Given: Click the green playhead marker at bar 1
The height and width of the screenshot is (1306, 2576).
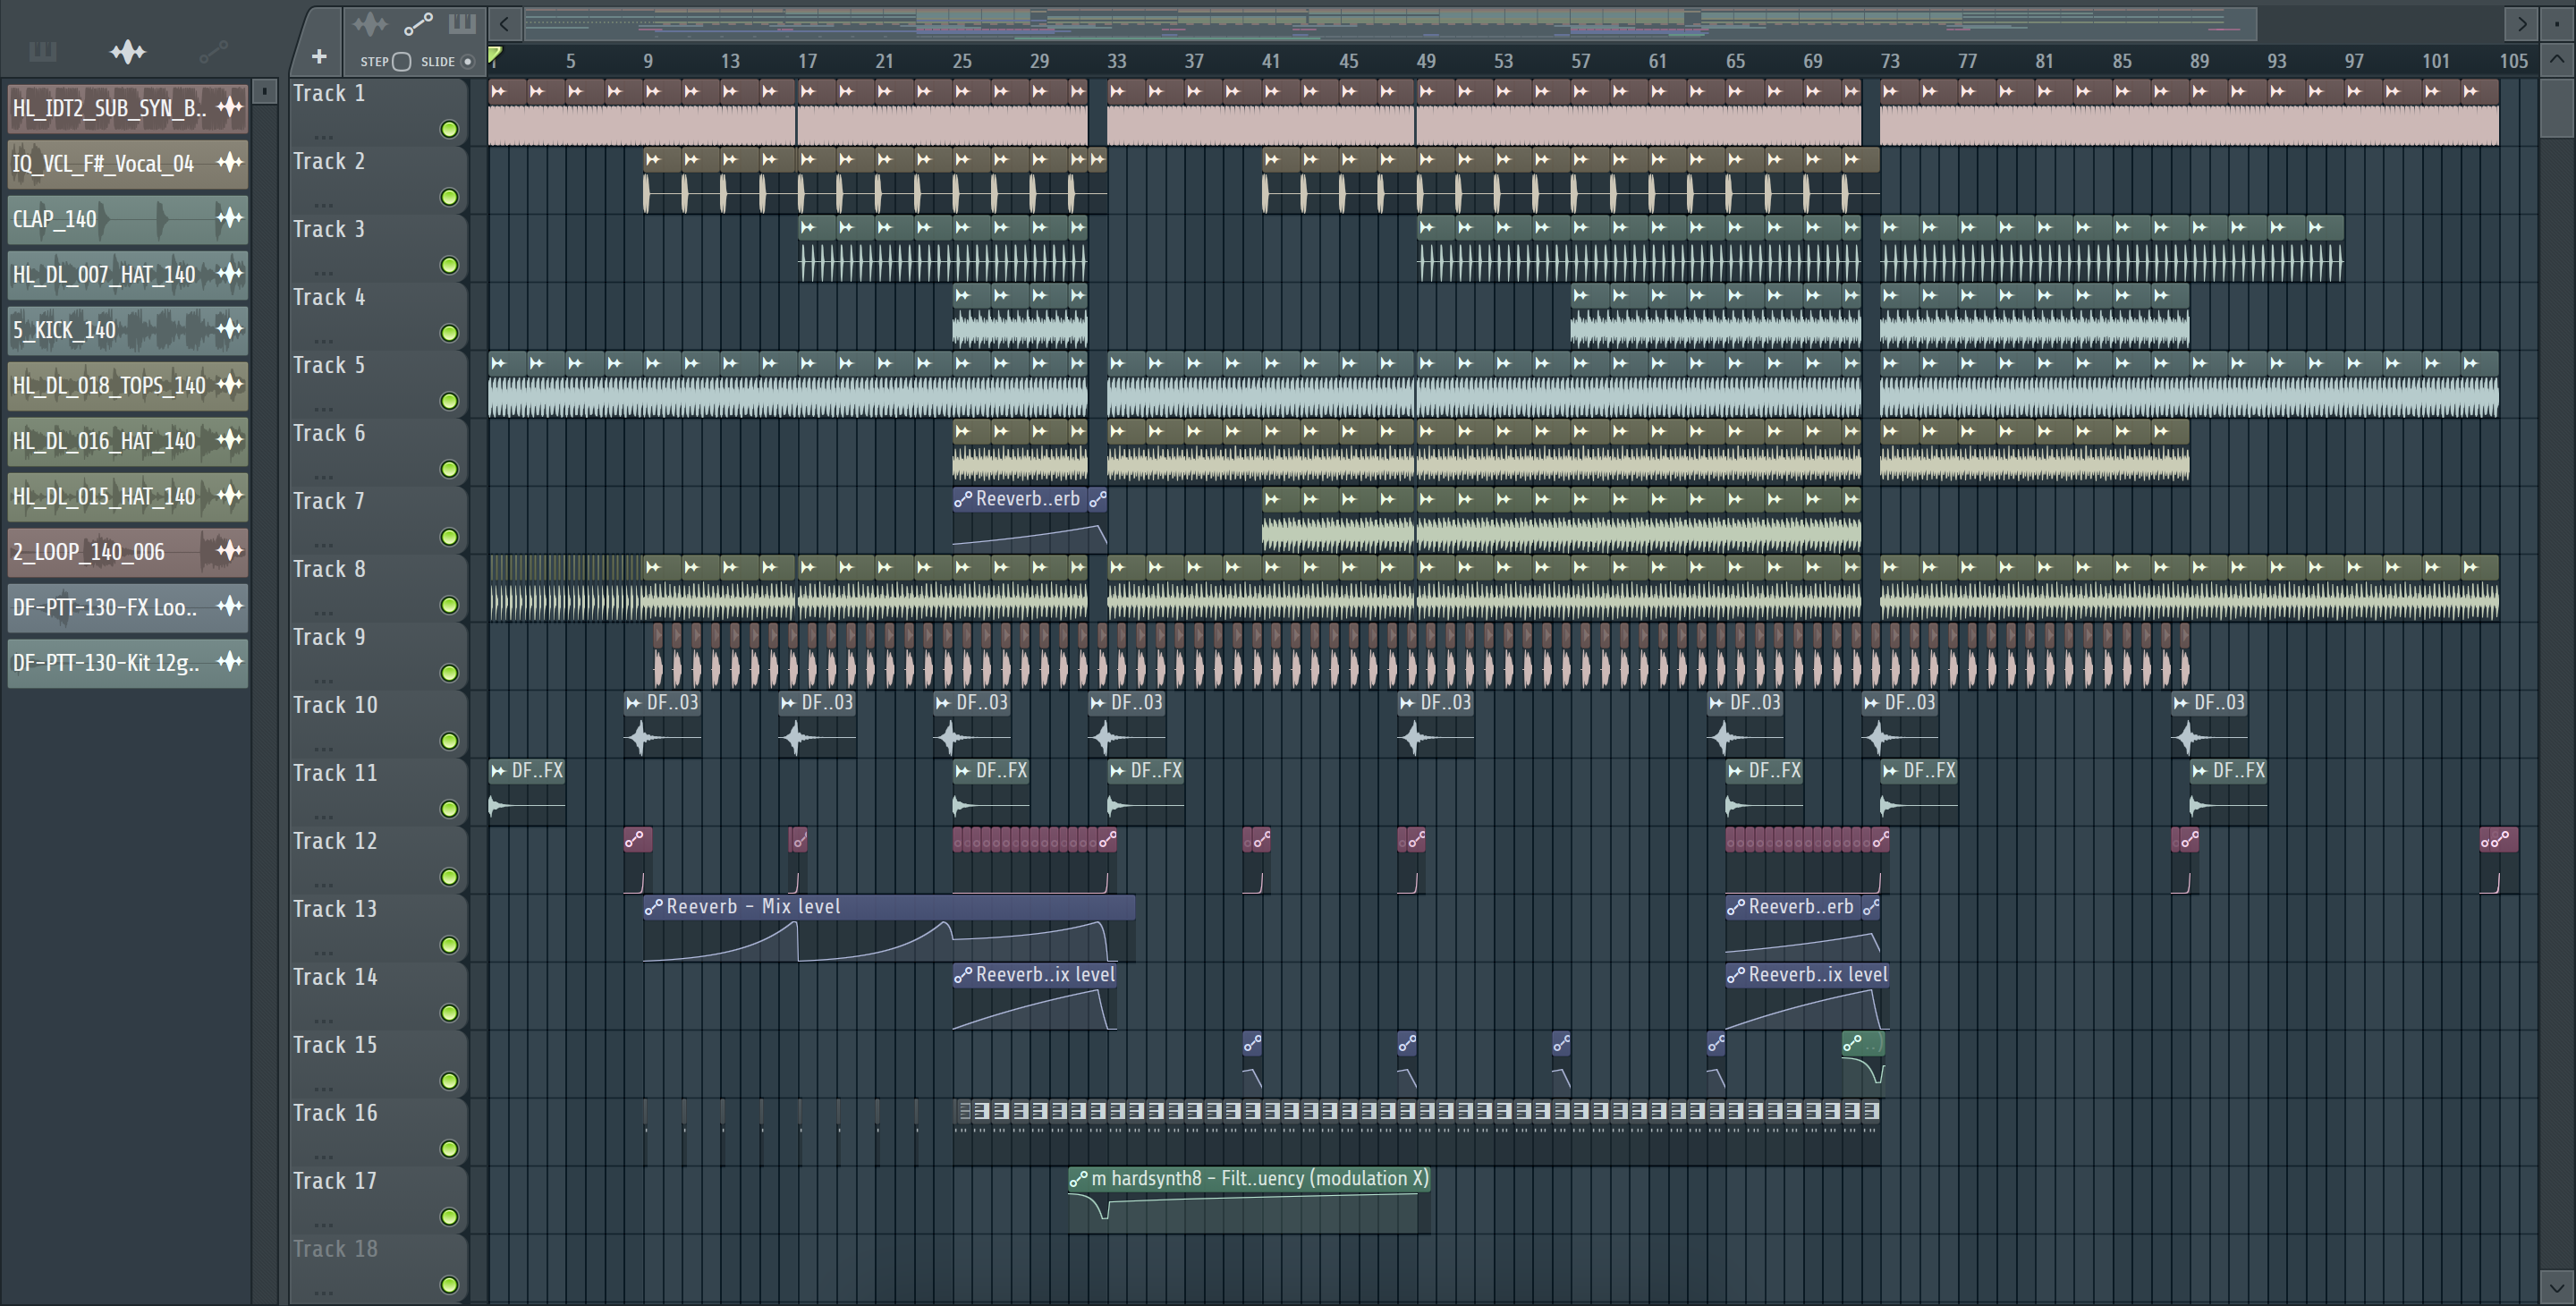Looking at the screenshot, I should pos(495,55).
